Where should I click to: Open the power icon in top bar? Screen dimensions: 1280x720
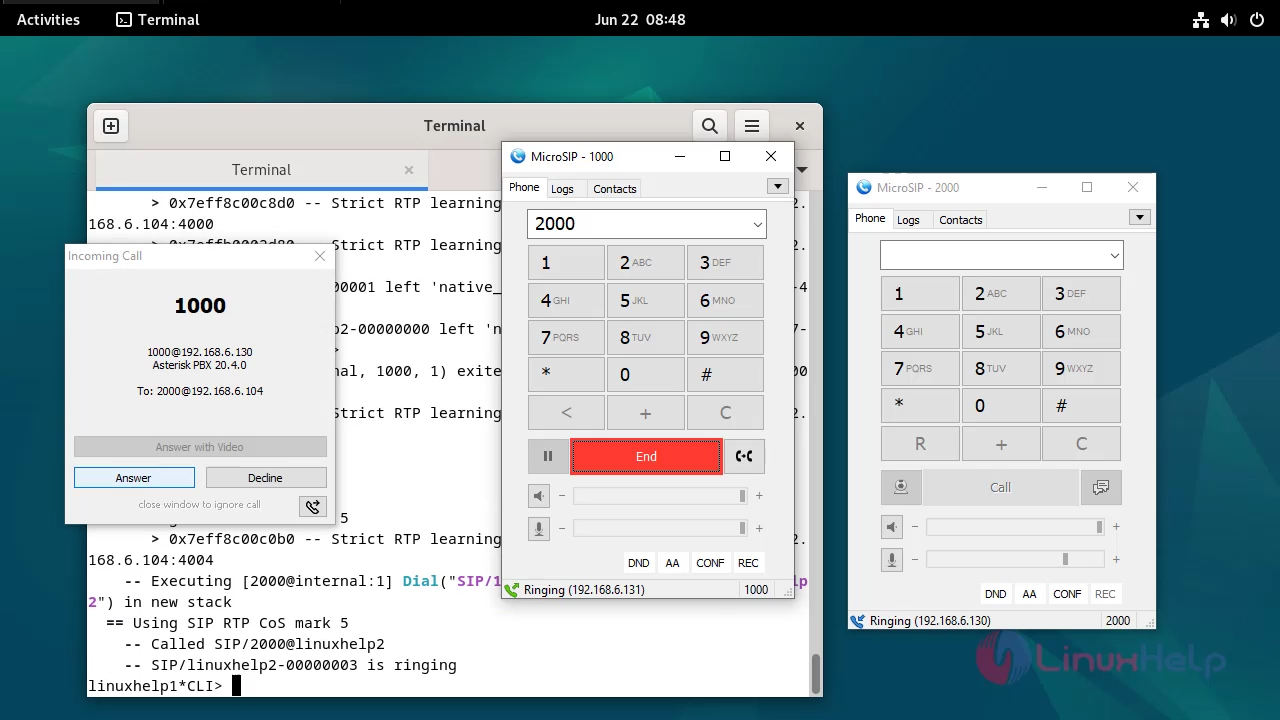pos(1257,19)
